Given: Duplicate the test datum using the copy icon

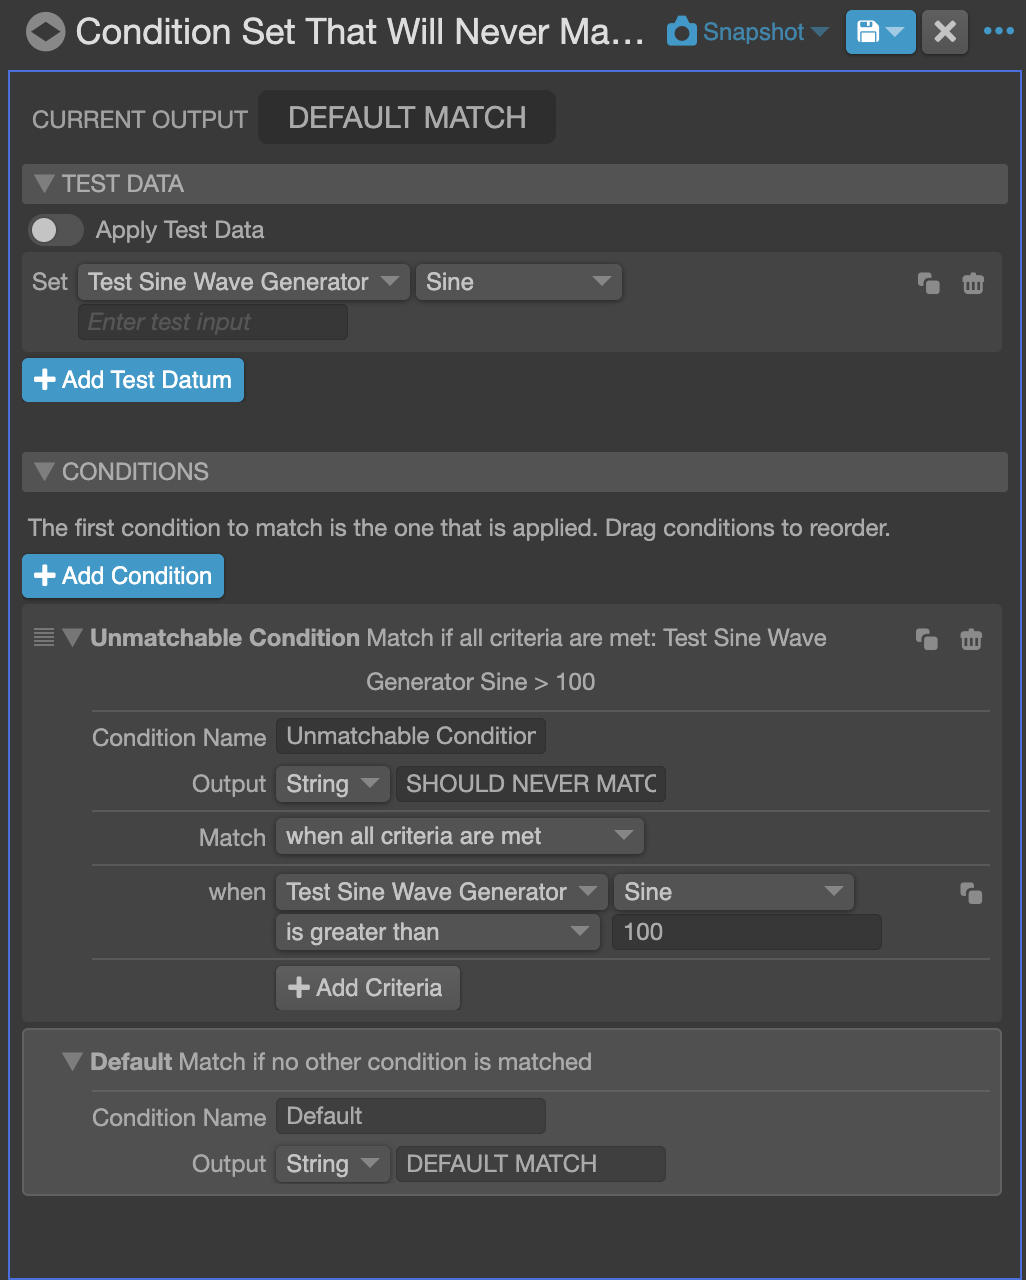Looking at the screenshot, I should pyautogui.click(x=928, y=283).
